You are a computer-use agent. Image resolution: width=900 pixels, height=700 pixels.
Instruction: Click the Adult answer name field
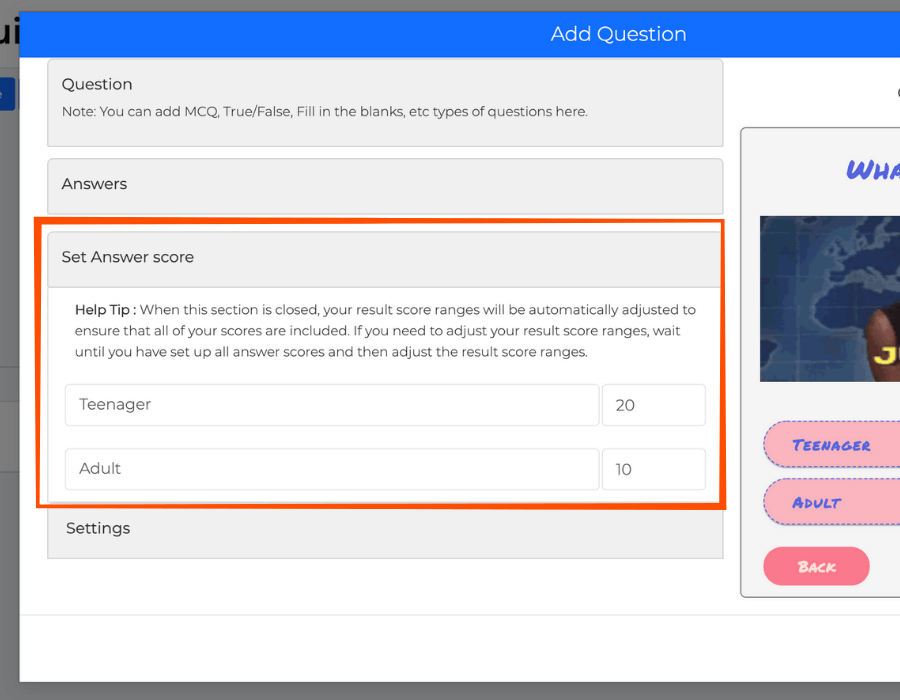(x=332, y=469)
